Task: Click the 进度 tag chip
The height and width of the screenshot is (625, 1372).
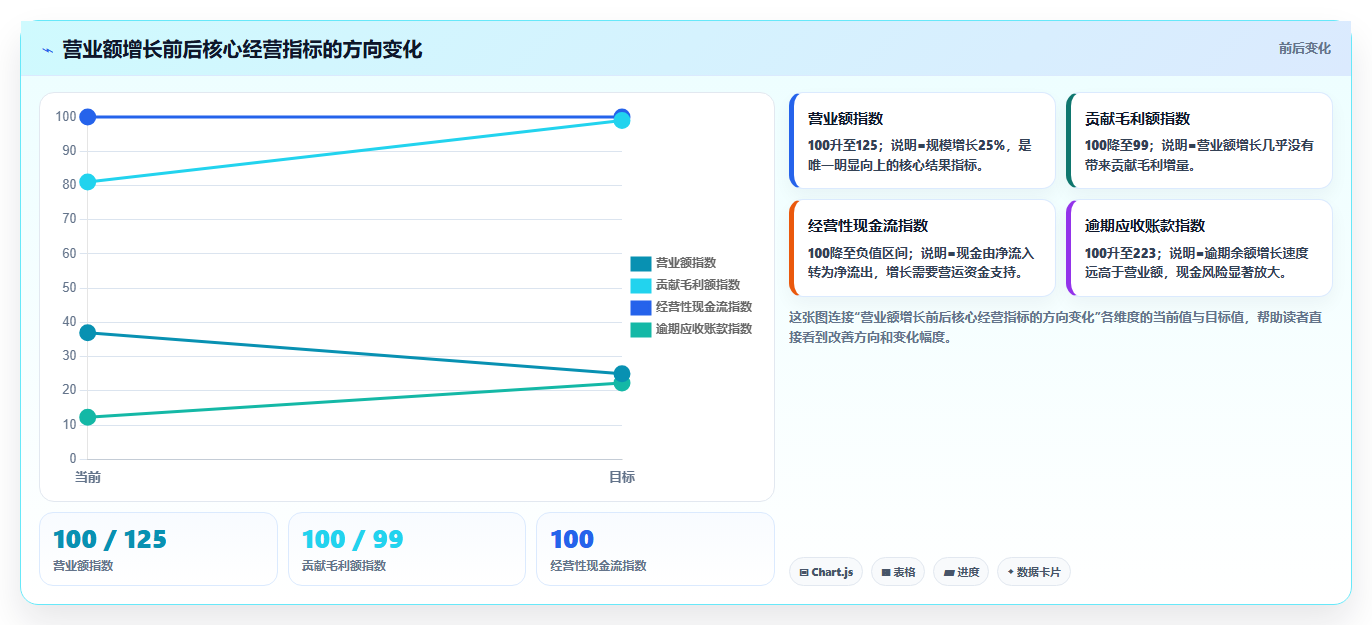Action: point(961,572)
